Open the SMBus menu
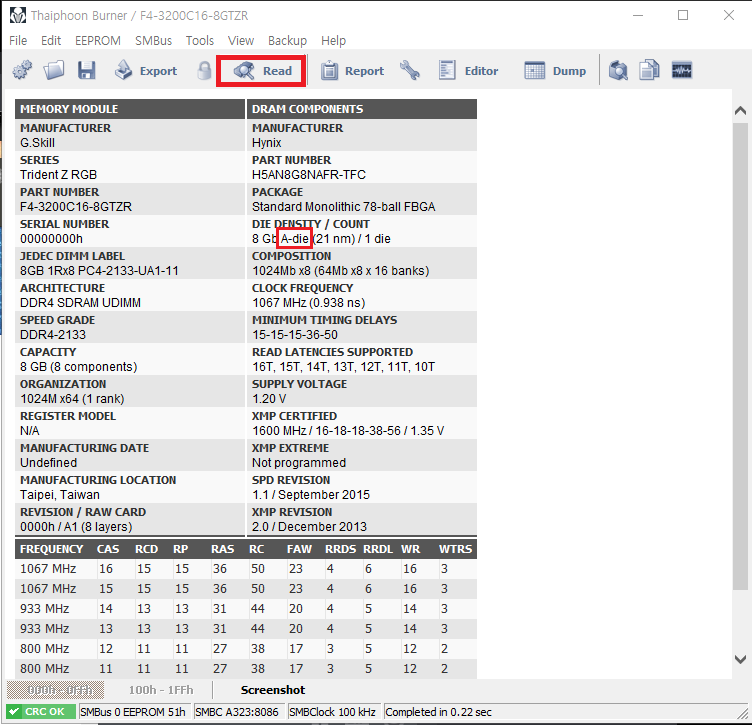Image resolution: width=752 pixels, height=725 pixels. tap(153, 41)
